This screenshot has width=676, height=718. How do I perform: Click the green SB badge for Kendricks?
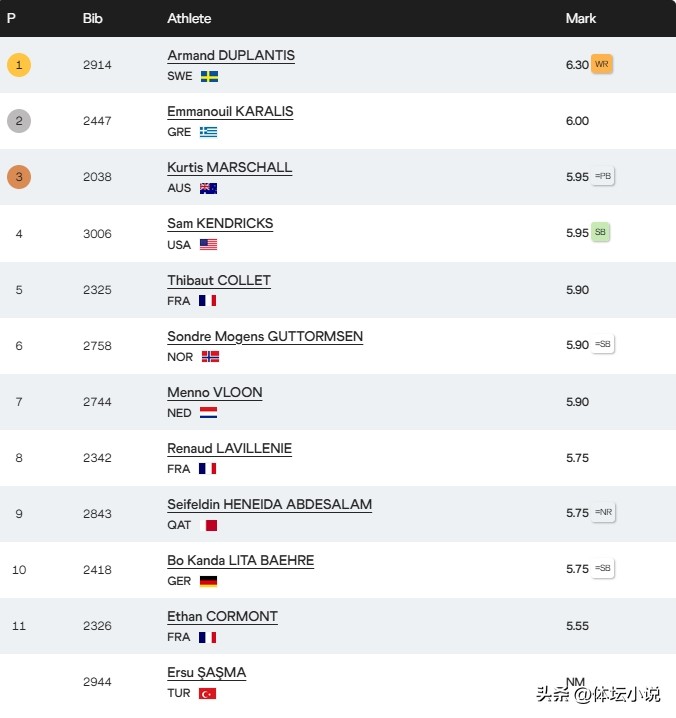pos(600,232)
